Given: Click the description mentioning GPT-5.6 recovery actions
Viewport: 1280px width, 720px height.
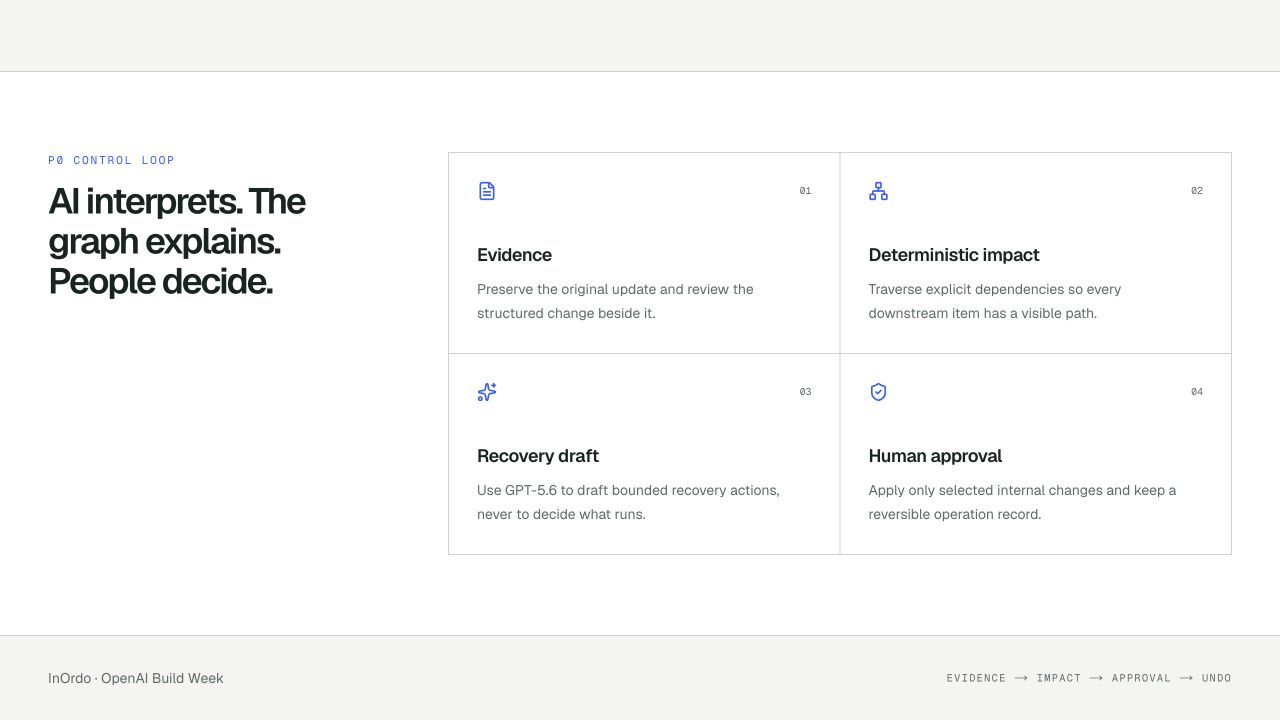Looking at the screenshot, I should pos(628,502).
